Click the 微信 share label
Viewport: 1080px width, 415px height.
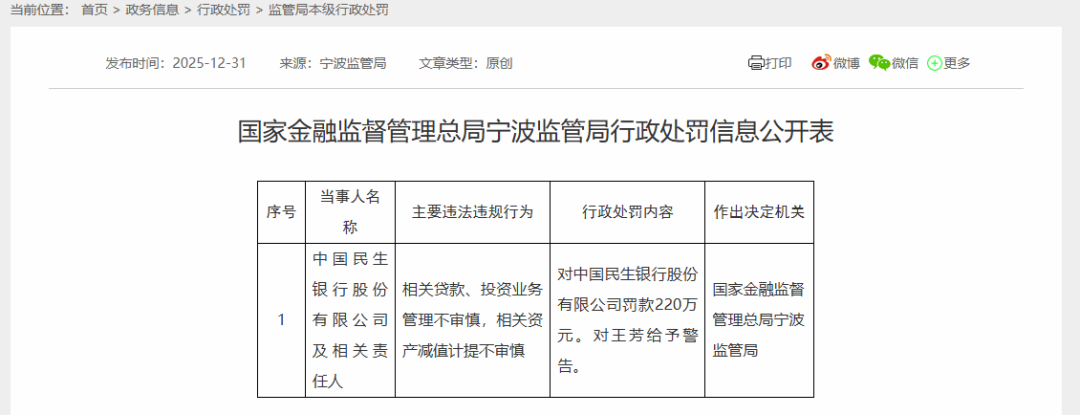tap(904, 63)
